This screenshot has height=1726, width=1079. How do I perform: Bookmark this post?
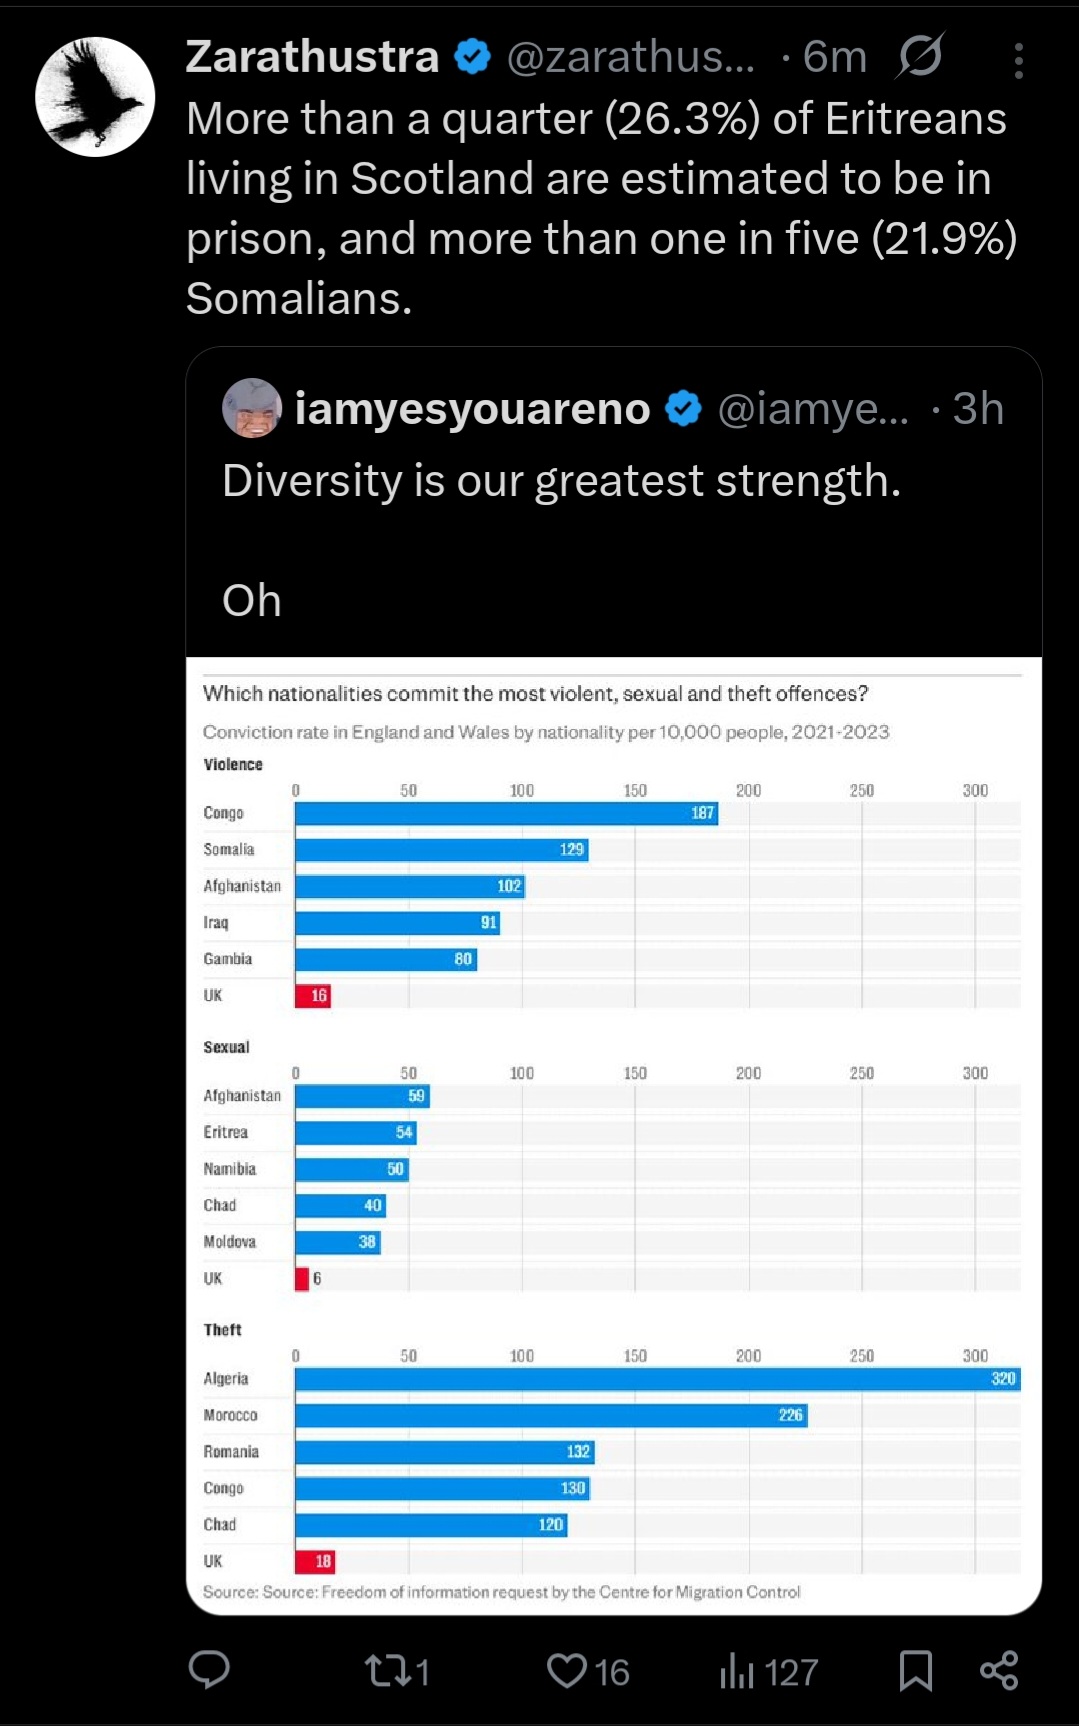click(x=915, y=1671)
